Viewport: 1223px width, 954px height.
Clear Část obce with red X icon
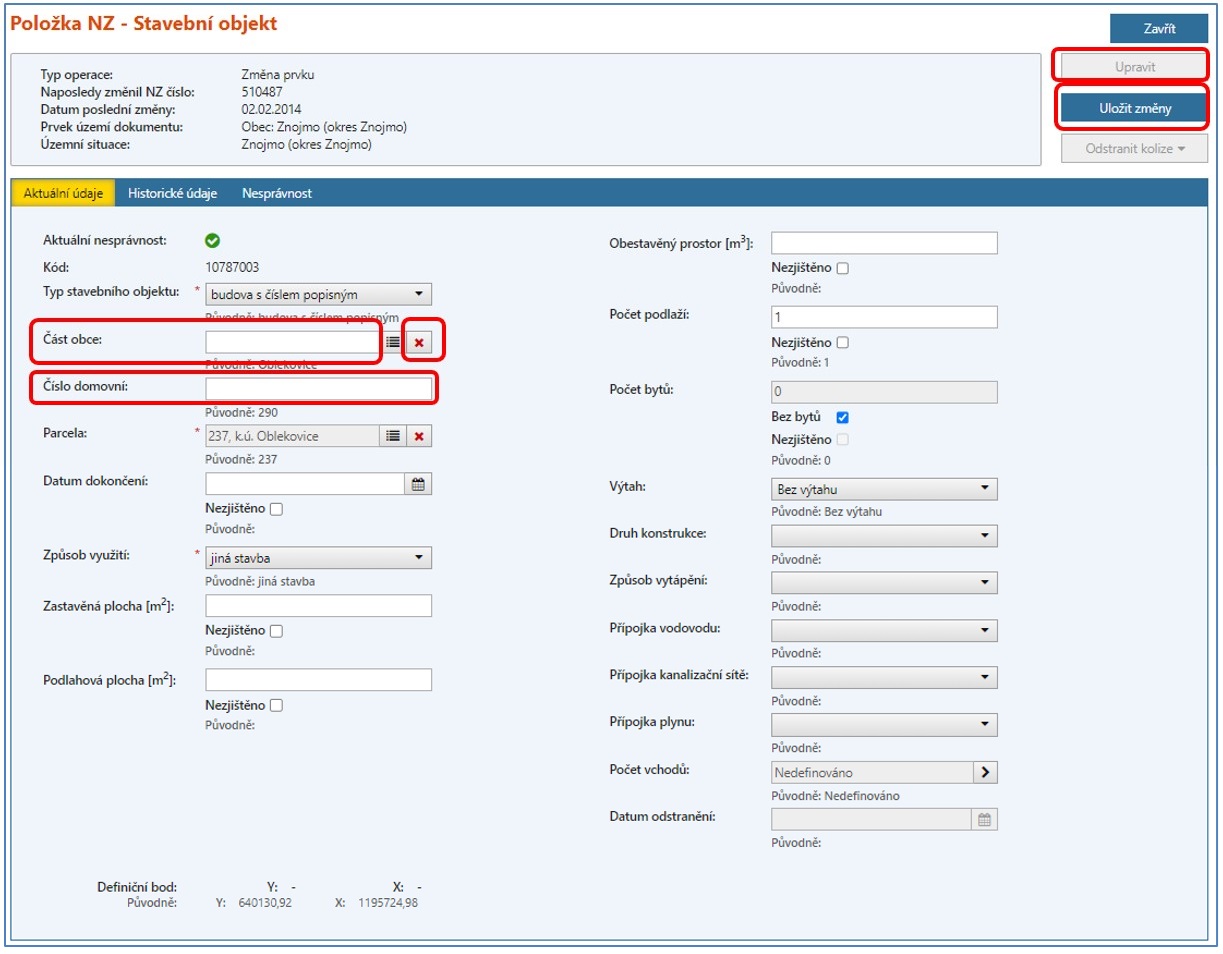[x=419, y=343]
